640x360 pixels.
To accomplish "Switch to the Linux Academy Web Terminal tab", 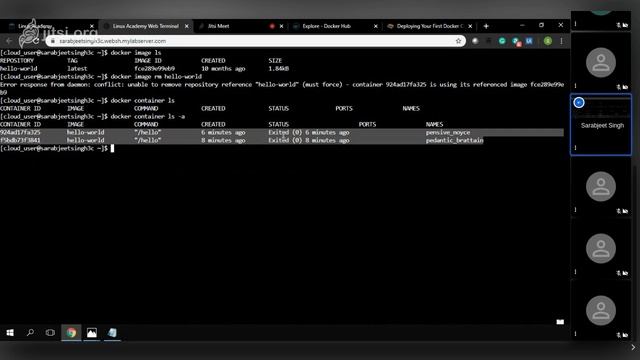I will pos(145,26).
